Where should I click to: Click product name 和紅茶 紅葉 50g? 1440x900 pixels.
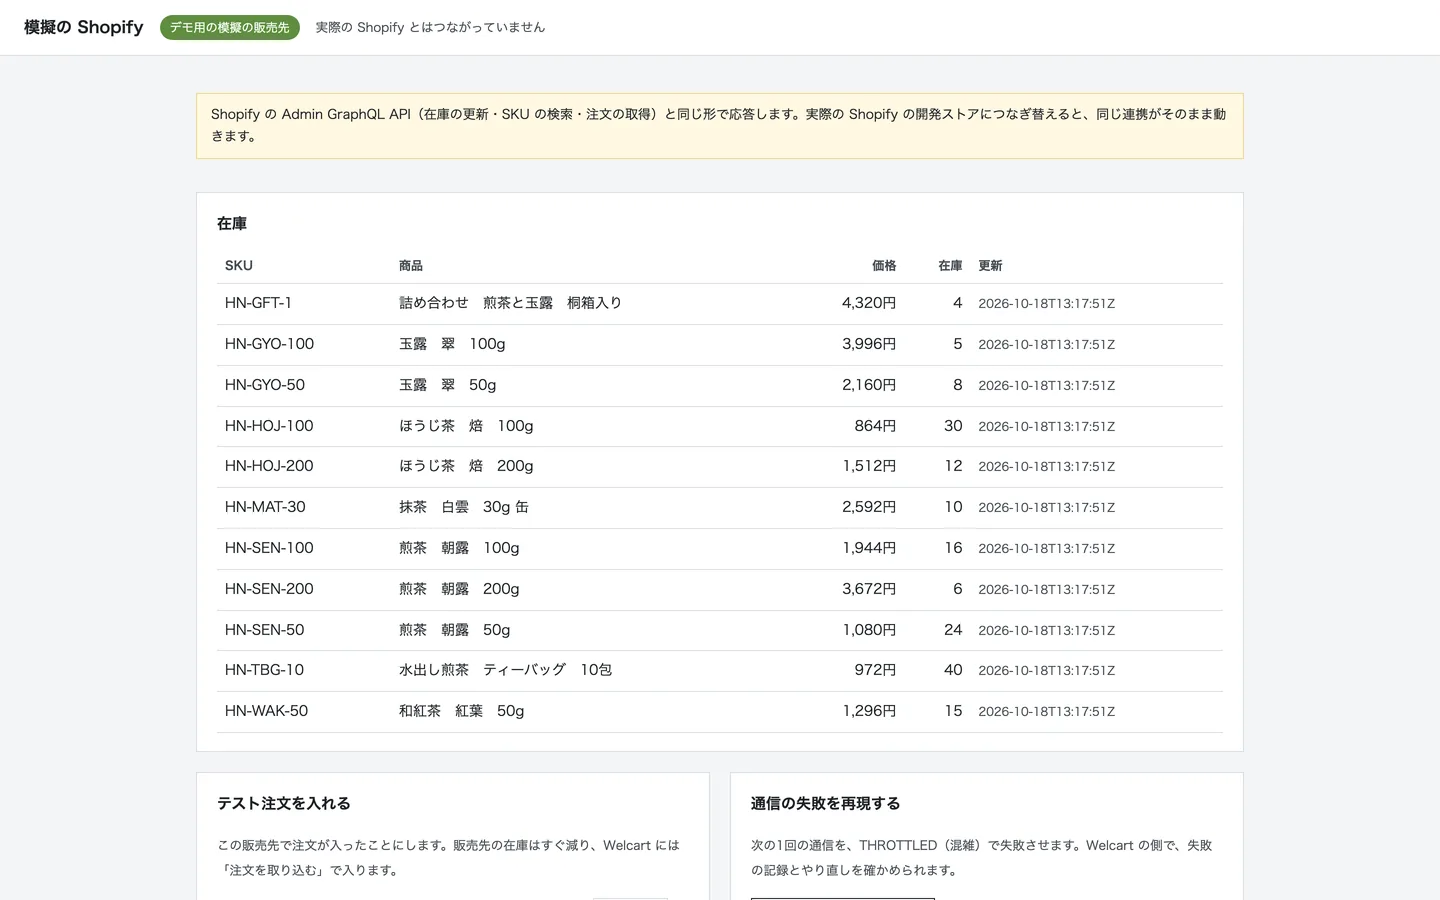point(462,711)
